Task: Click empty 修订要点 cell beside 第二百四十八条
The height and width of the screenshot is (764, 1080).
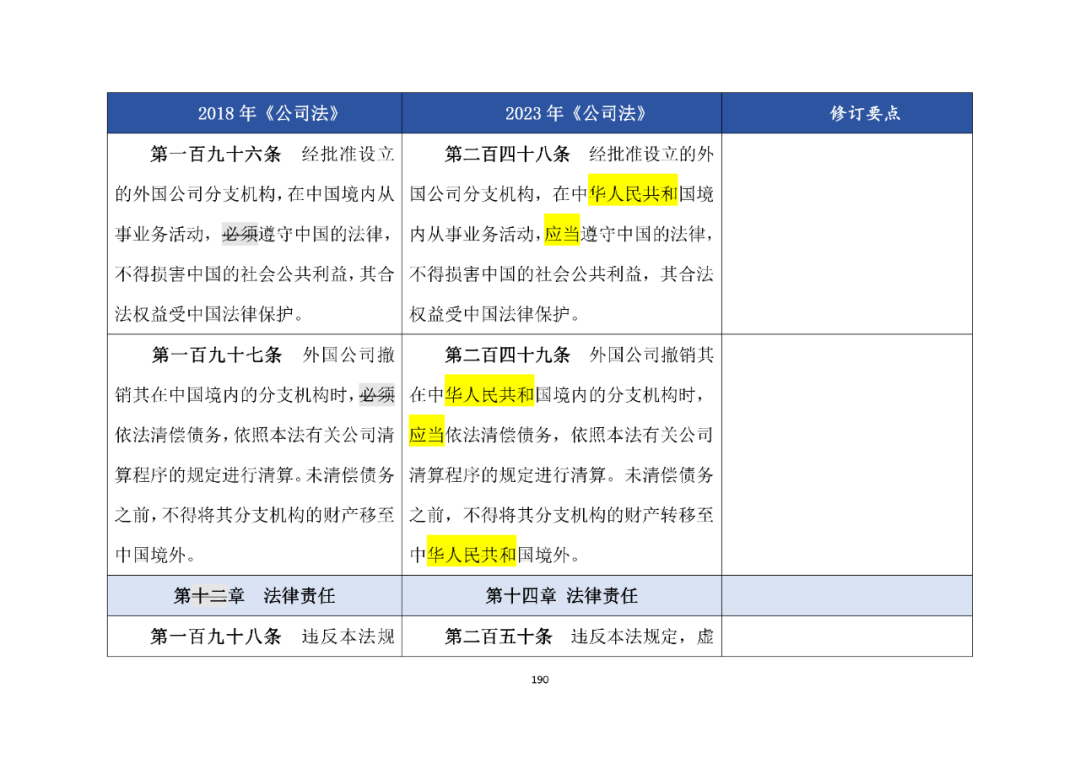Action: 847,234
